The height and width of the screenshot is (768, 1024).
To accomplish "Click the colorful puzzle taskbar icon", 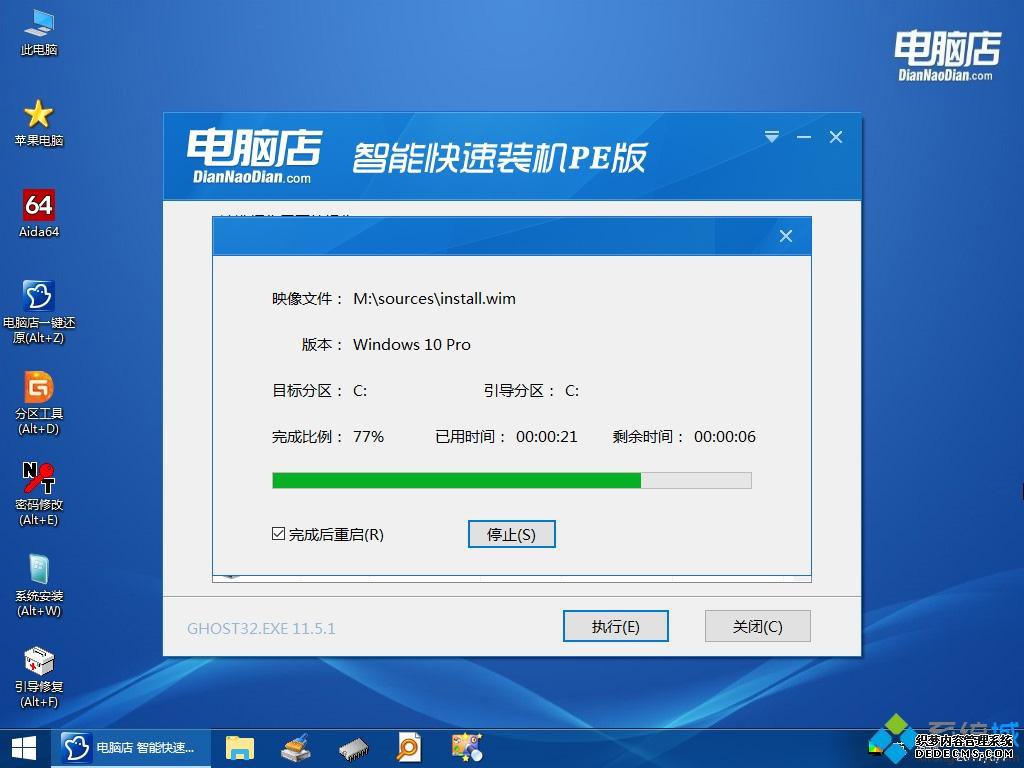I will point(466,748).
